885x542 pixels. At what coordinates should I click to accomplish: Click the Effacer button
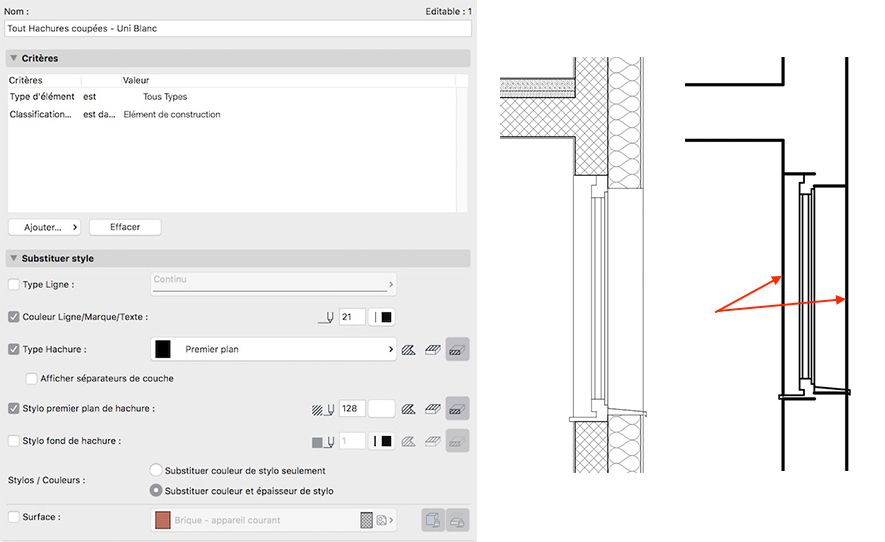point(125,227)
